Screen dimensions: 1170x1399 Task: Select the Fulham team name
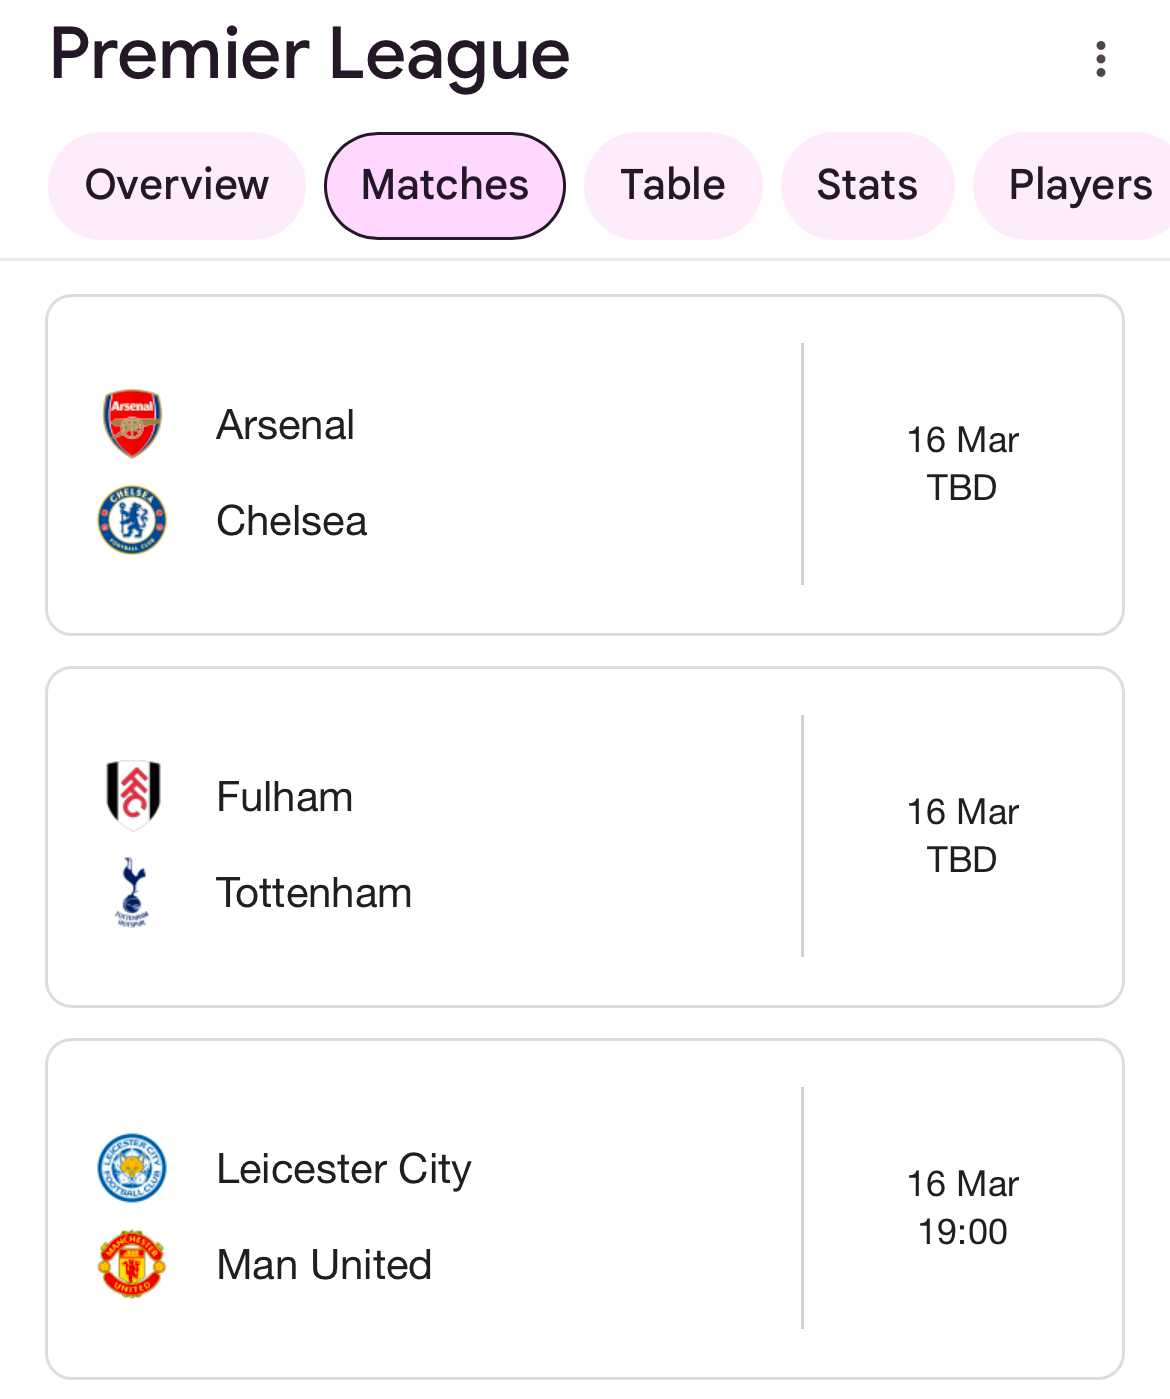(x=285, y=797)
